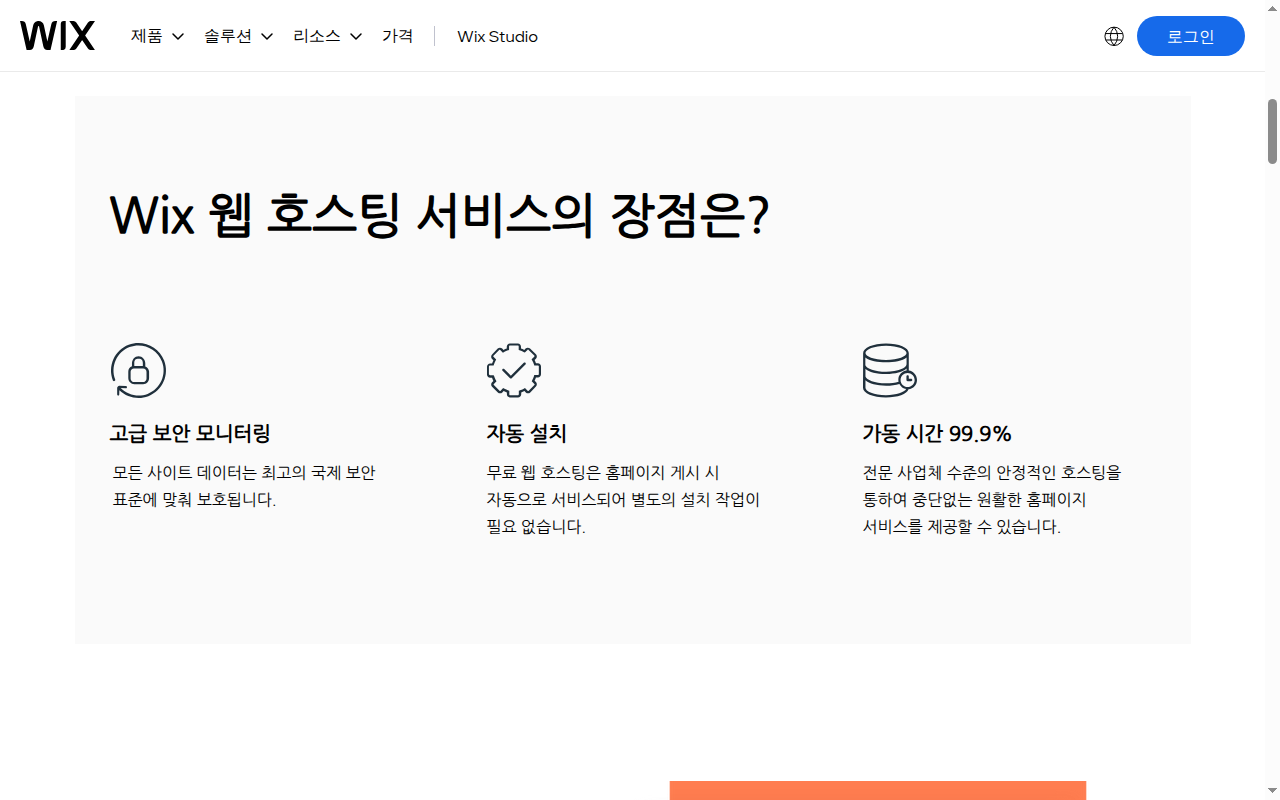Click the page vertical scrollbar thumb

[1273, 131]
